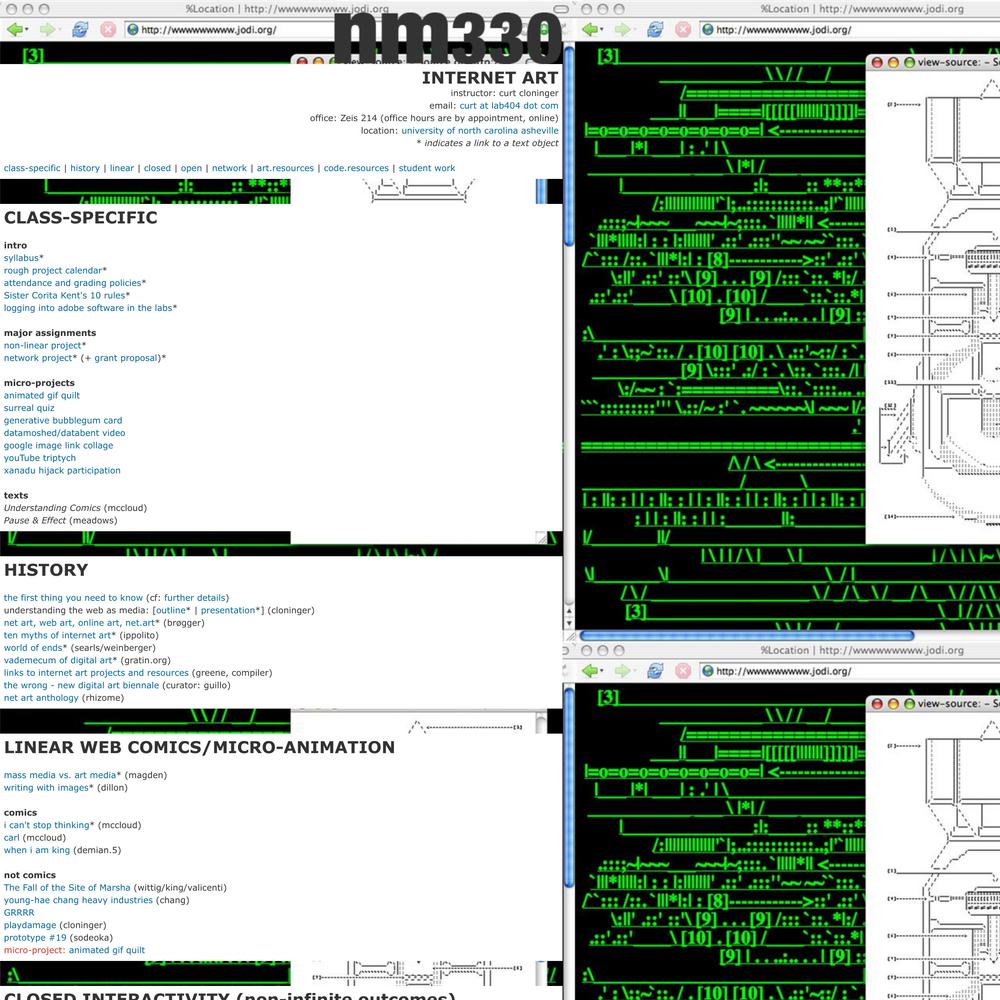Viewport: 1000px width, 1000px height.
Task: Open the university of north carolina asheville link
Action: (x=480, y=131)
